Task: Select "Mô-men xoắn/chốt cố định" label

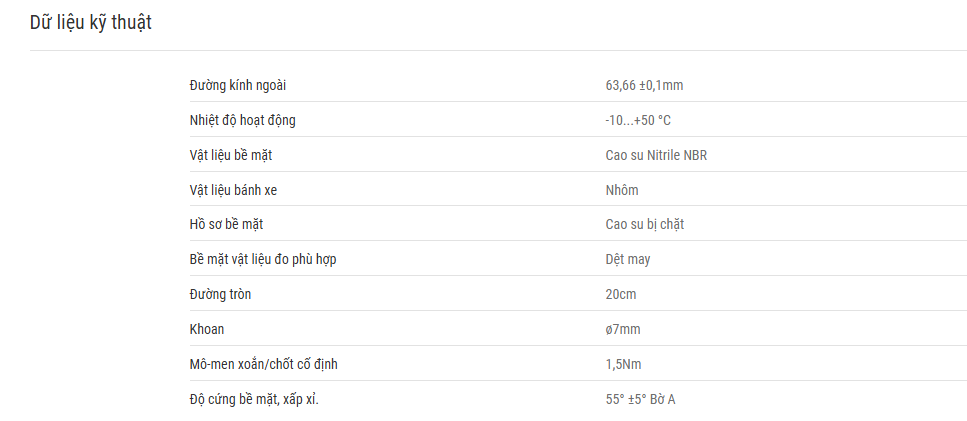Action: pos(263,364)
